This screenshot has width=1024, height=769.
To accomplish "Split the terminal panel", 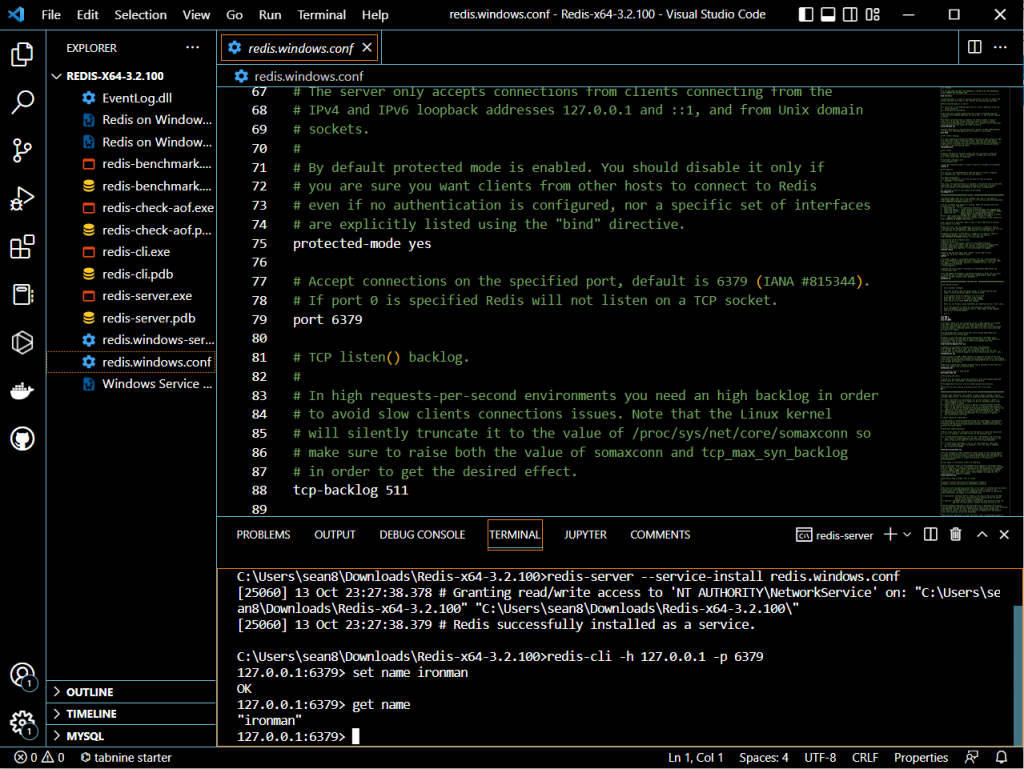I will 931,535.
